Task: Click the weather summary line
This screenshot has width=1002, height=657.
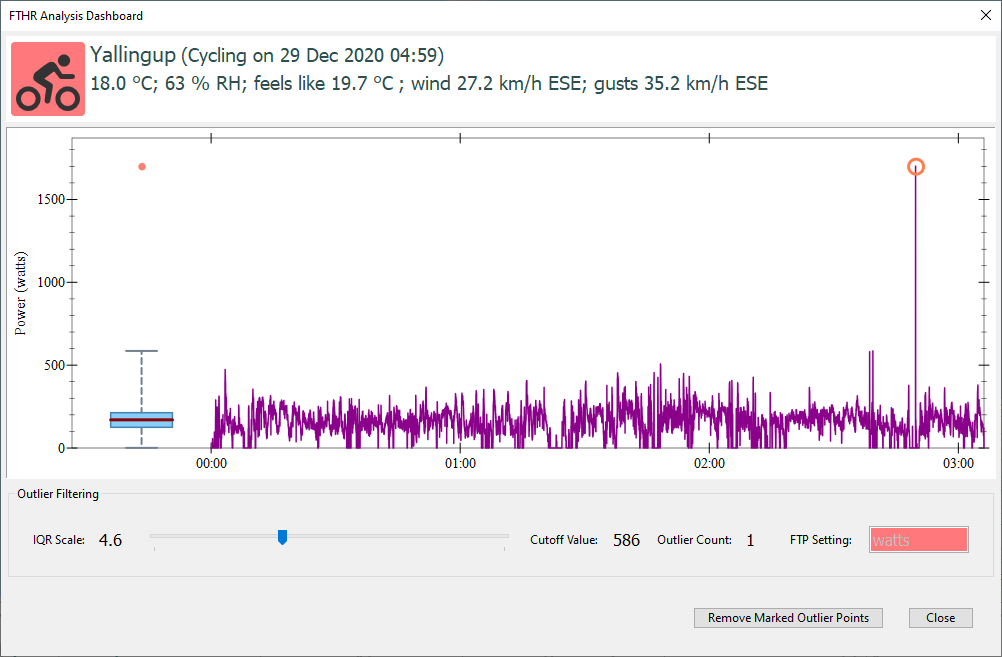Action: 429,84
